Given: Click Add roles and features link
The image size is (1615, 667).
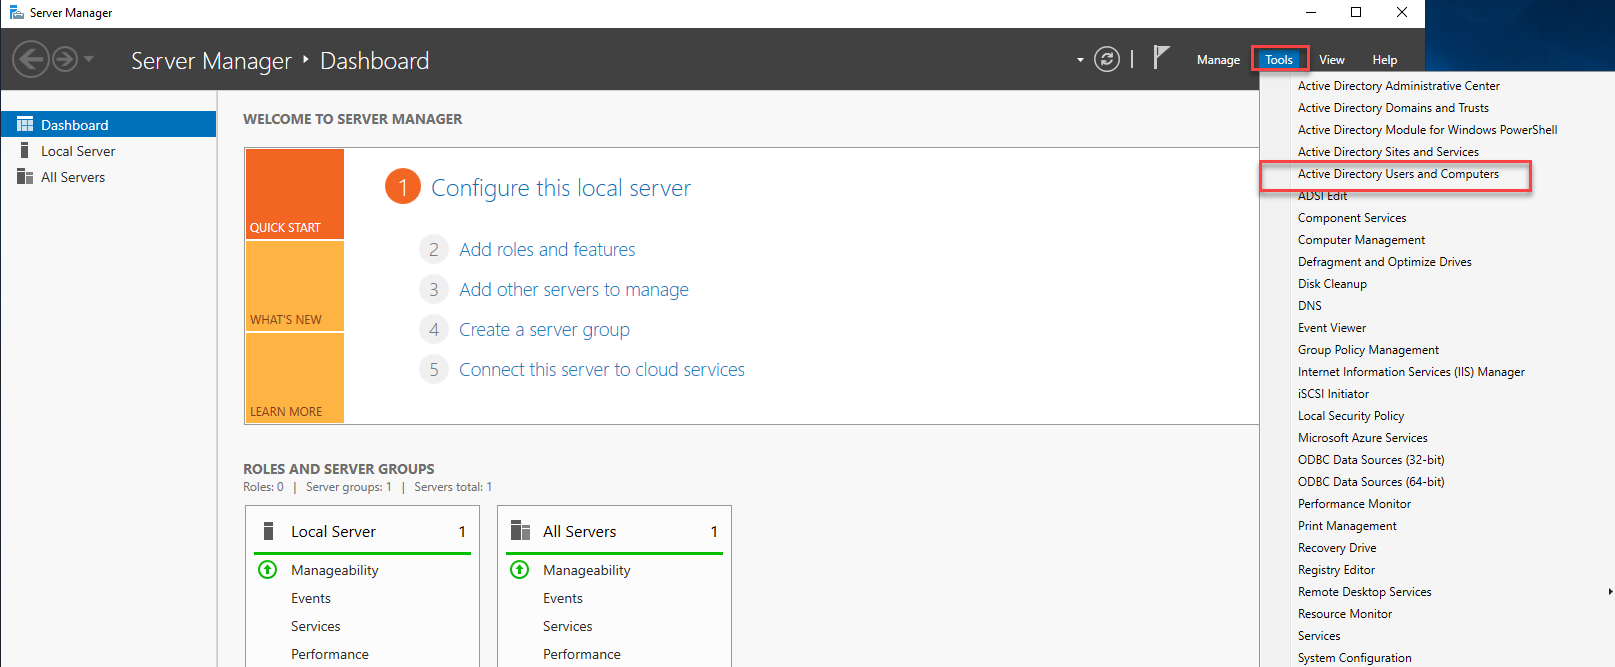Looking at the screenshot, I should [x=547, y=249].
